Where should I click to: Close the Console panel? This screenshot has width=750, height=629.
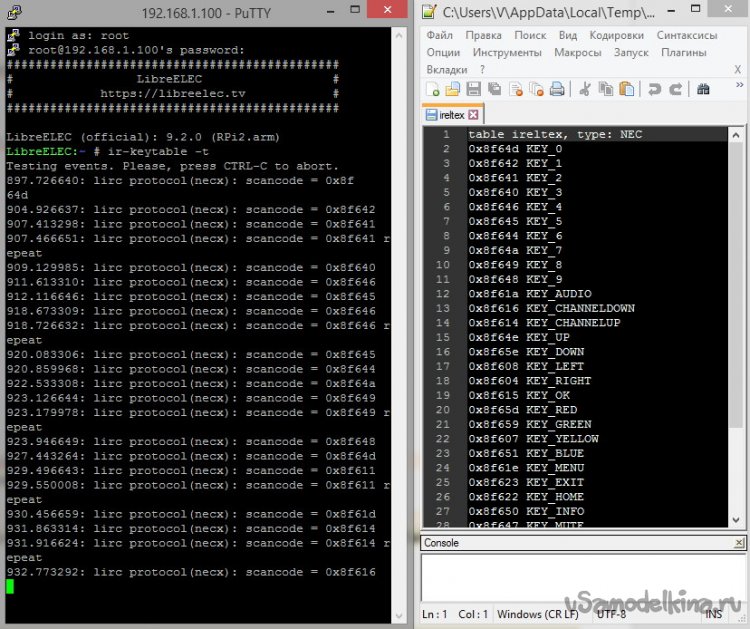coord(740,542)
